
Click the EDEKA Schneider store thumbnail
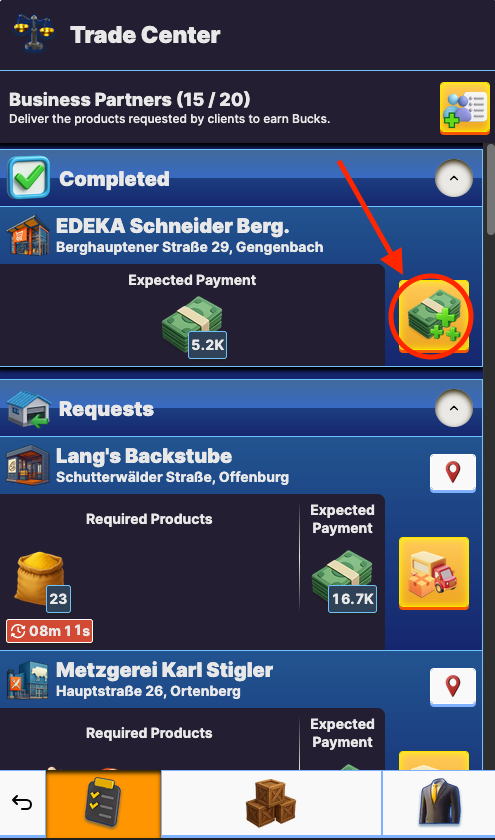(27, 235)
